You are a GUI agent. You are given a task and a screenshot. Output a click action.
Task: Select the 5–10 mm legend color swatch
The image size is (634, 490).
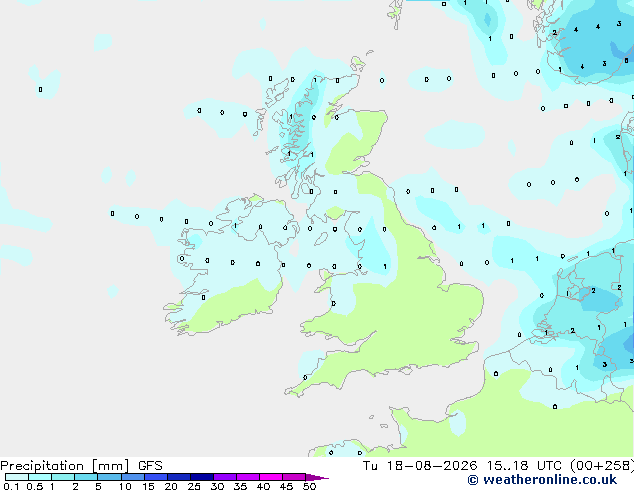(109, 477)
